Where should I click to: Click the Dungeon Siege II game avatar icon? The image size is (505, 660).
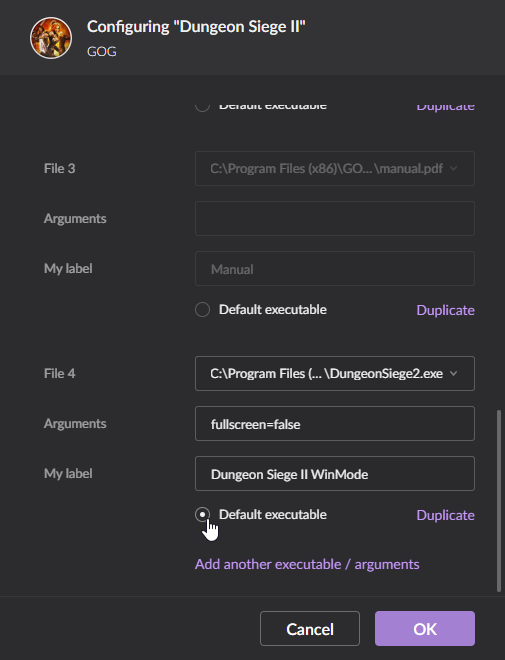(x=51, y=38)
